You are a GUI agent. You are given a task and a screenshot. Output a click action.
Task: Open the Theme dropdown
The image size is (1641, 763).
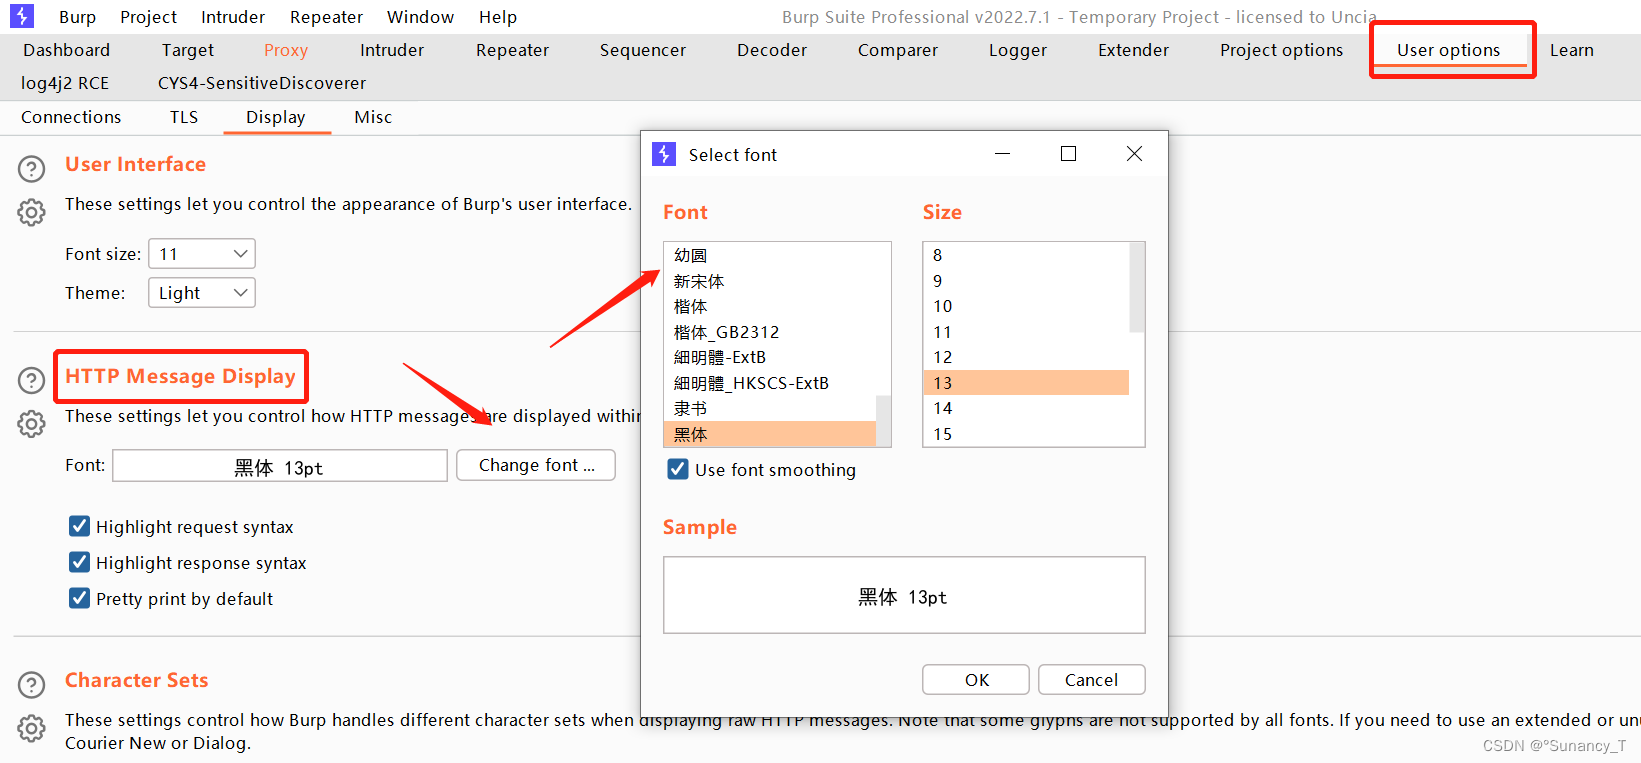tap(202, 293)
